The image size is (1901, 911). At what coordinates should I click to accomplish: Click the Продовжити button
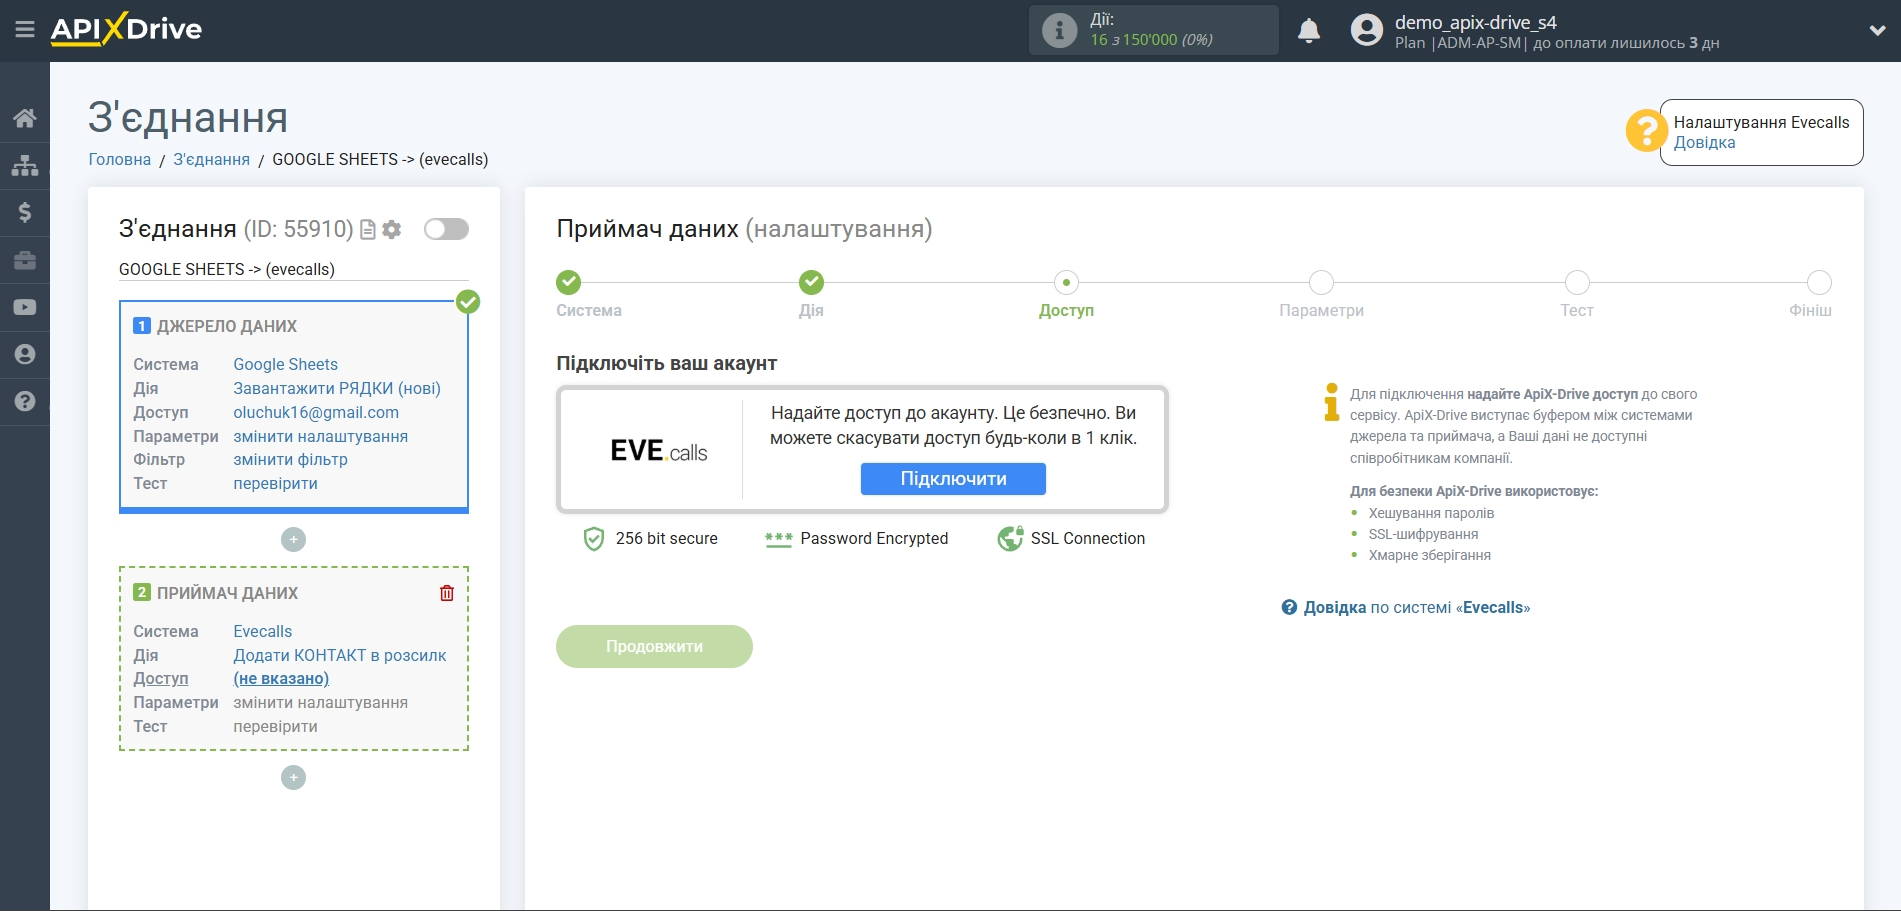[x=654, y=647]
